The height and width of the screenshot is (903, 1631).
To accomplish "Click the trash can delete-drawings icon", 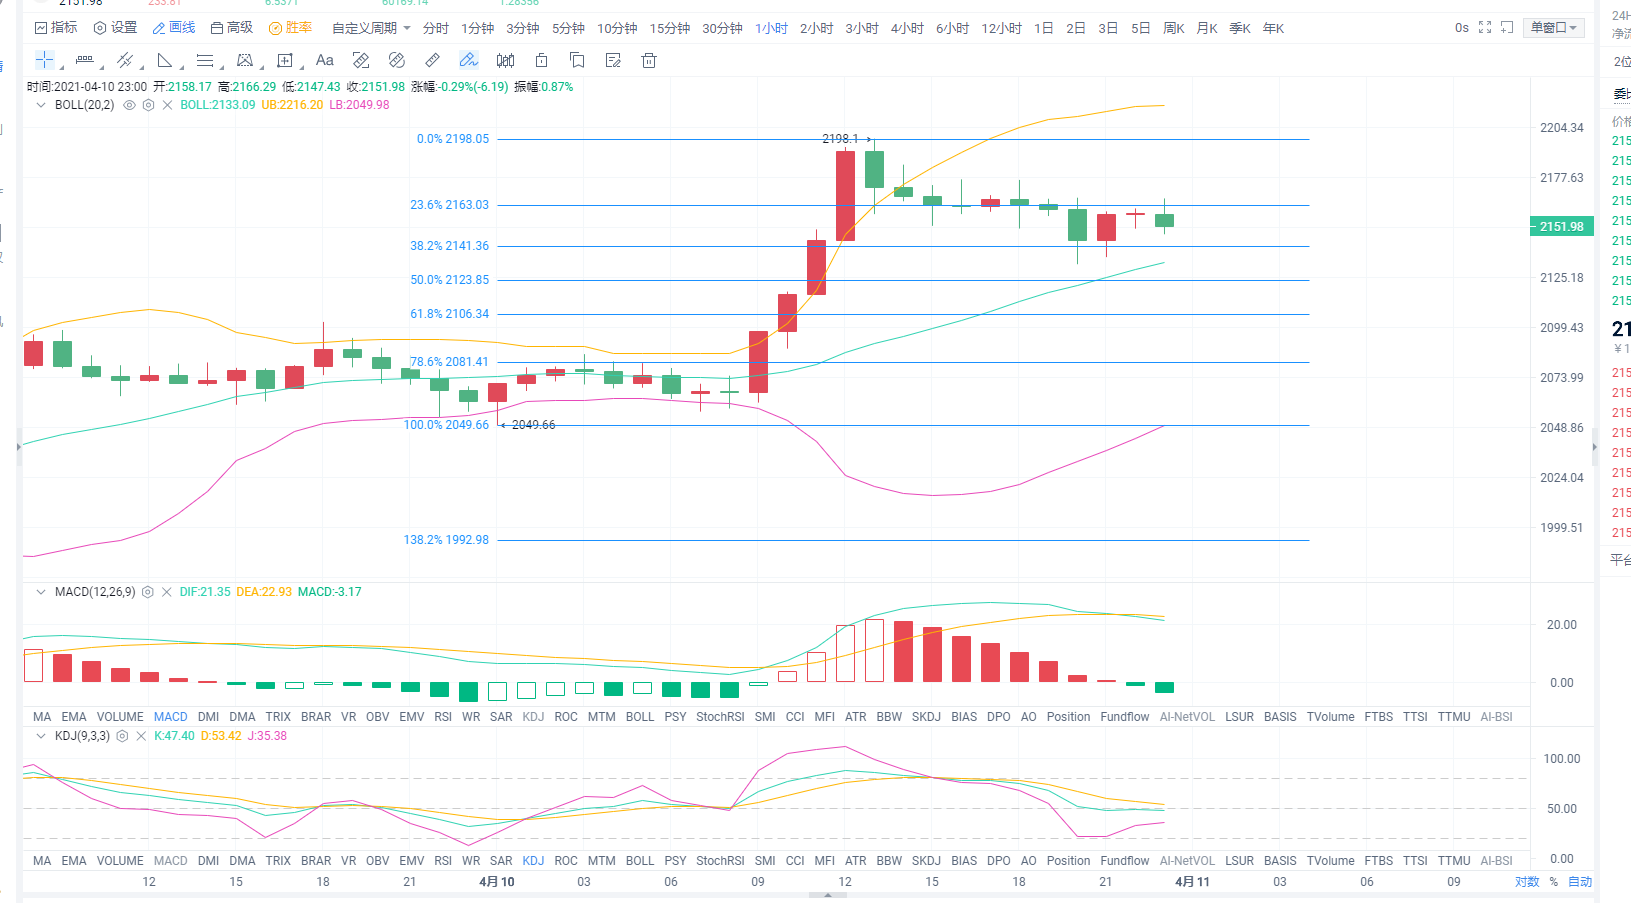I will coord(649,61).
